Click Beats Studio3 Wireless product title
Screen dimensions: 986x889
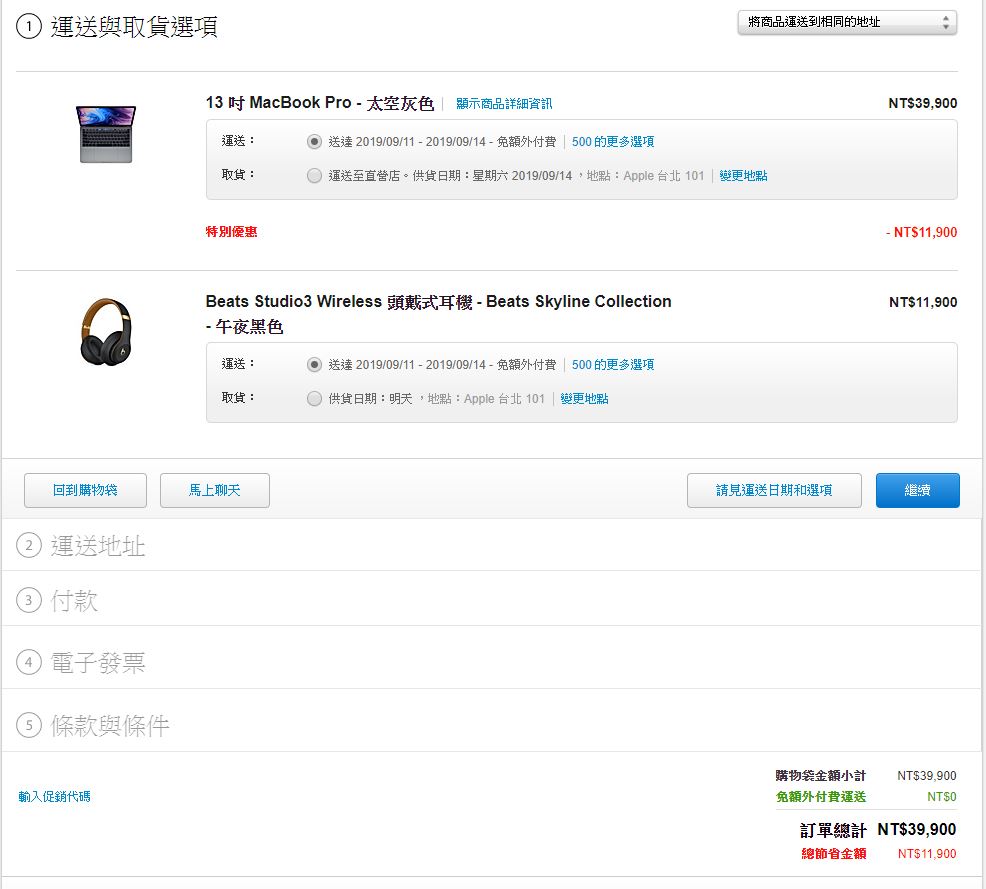point(438,314)
